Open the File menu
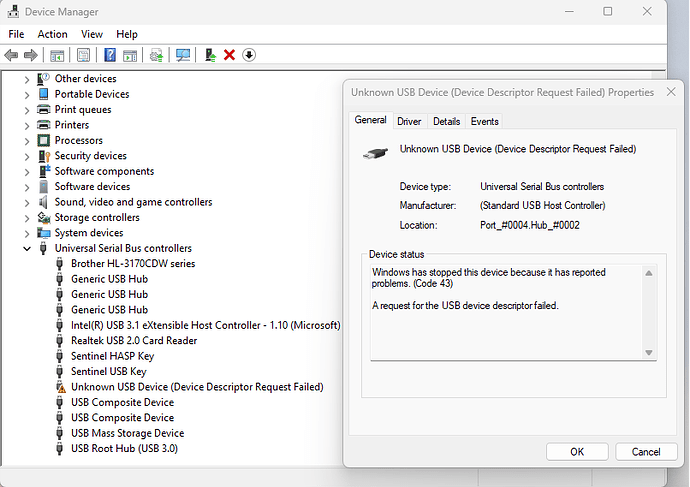 click(x=16, y=34)
